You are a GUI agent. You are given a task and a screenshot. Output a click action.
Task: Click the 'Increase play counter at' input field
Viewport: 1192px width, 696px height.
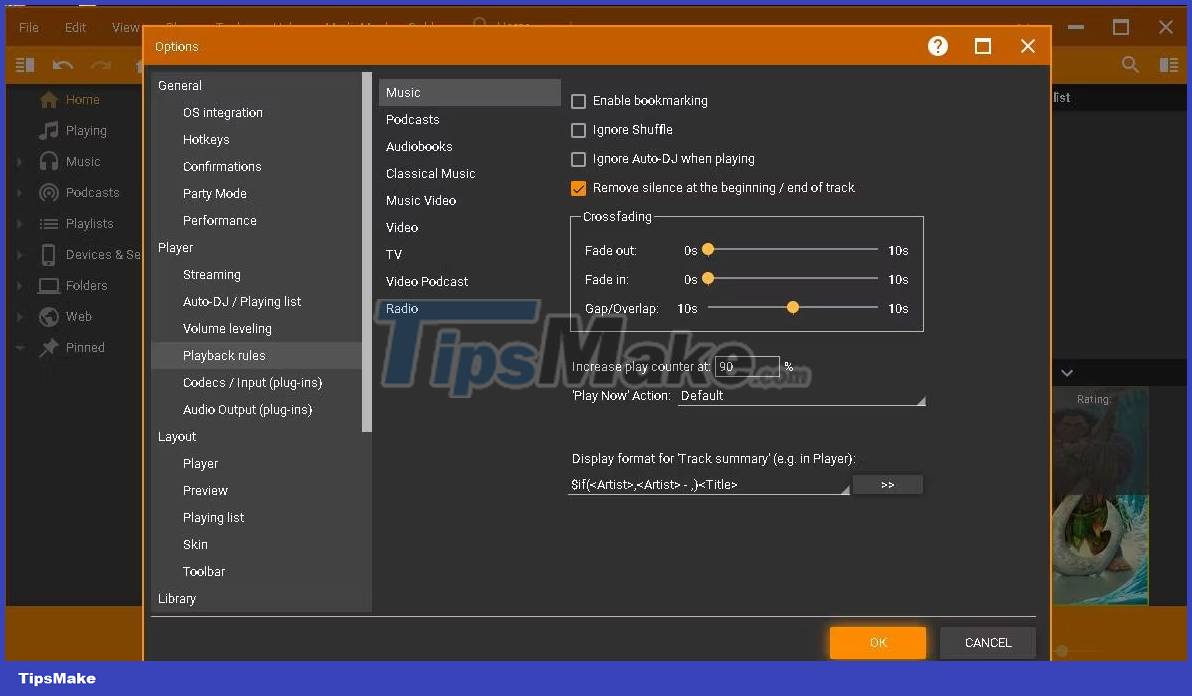coord(745,366)
